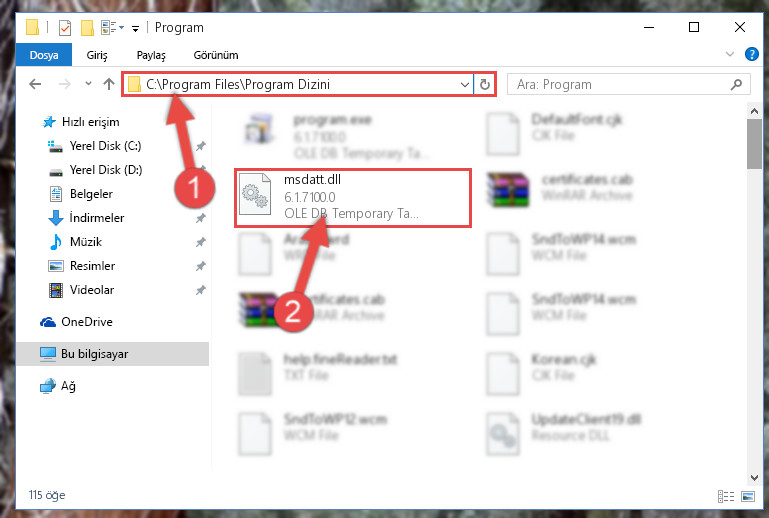The height and width of the screenshot is (518, 769).
Task: Open the Paylaş ribbon tab
Action: 151,55
